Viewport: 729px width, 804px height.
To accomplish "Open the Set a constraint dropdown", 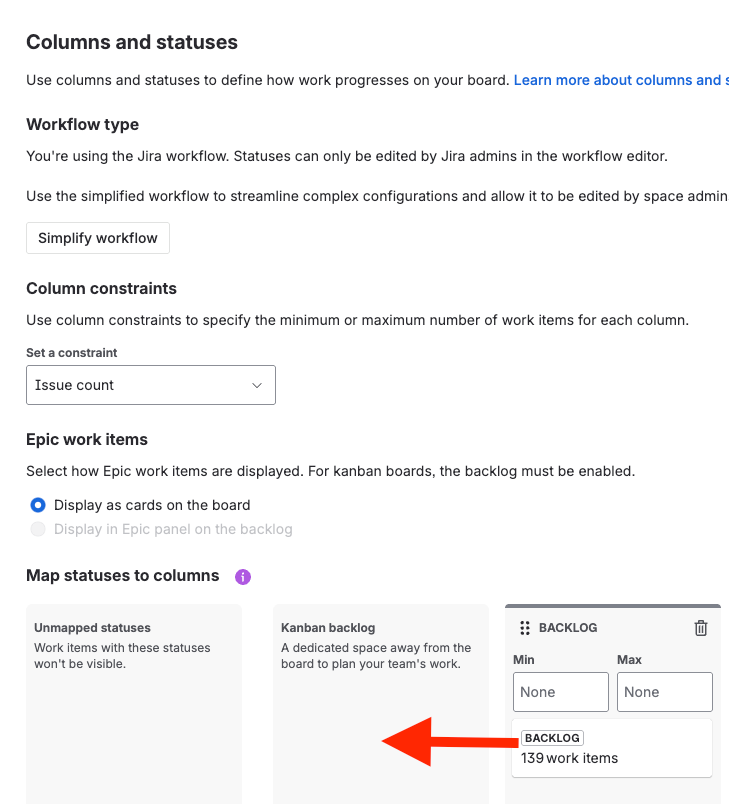I will click(151, 385).
